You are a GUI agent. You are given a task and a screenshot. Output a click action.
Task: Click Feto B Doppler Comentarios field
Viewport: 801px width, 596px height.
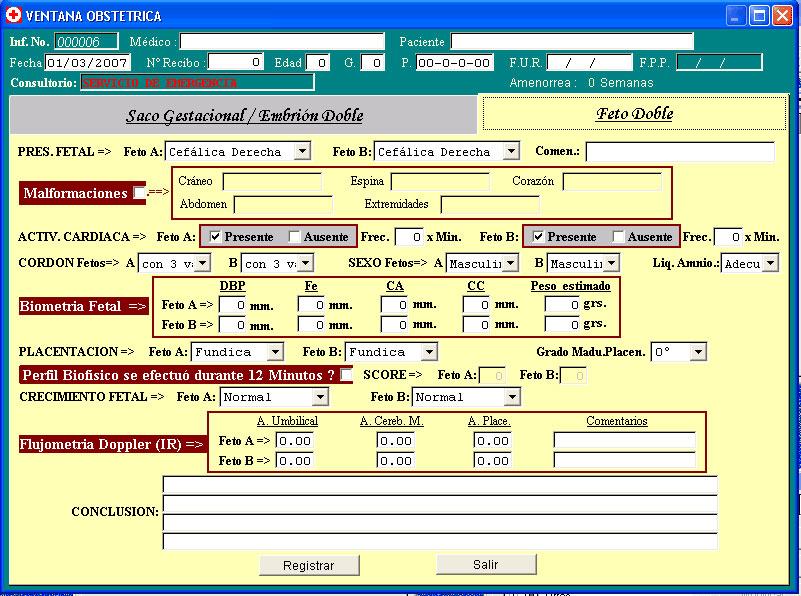coord(625,460)
